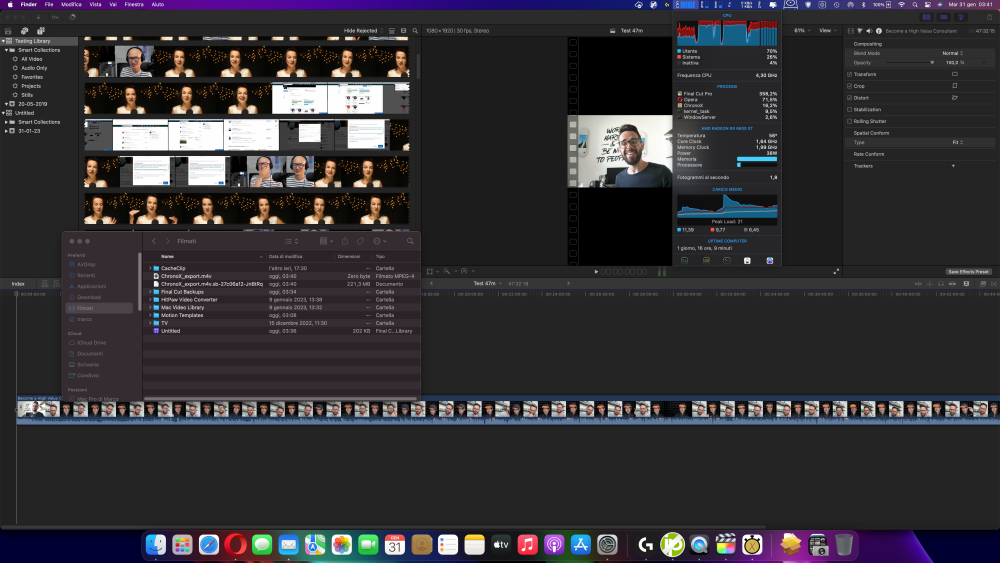Click the Finder window search magnifier
Viewport: 1000px width, 563px height.
(x=410, y=241)
